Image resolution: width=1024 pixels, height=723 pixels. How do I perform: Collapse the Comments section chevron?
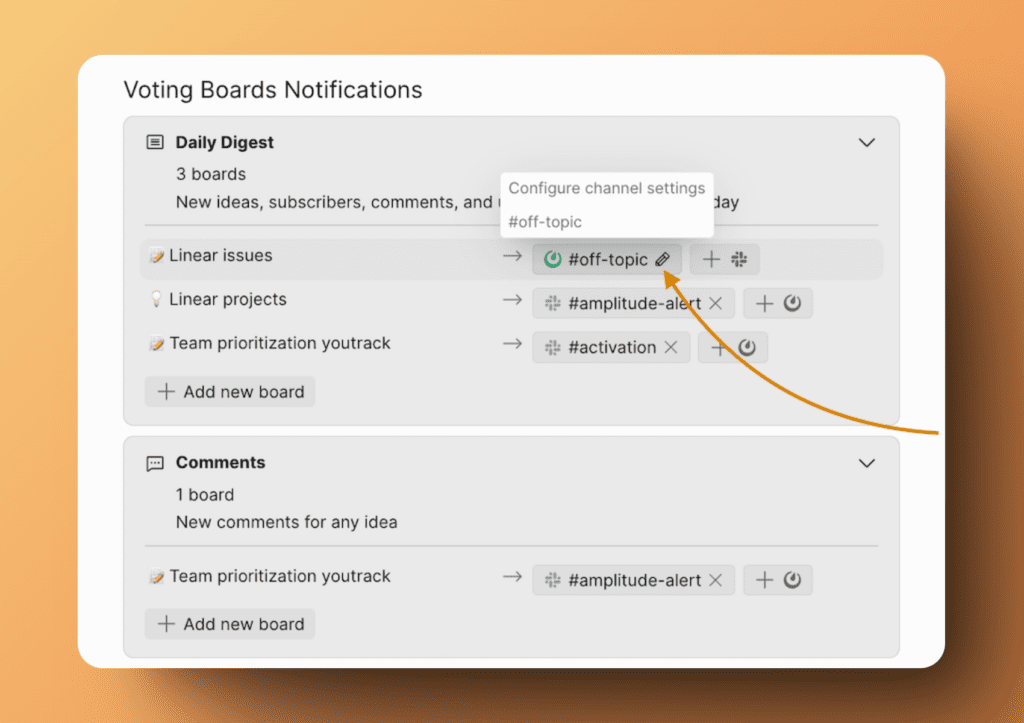click(x=867, y=463)
